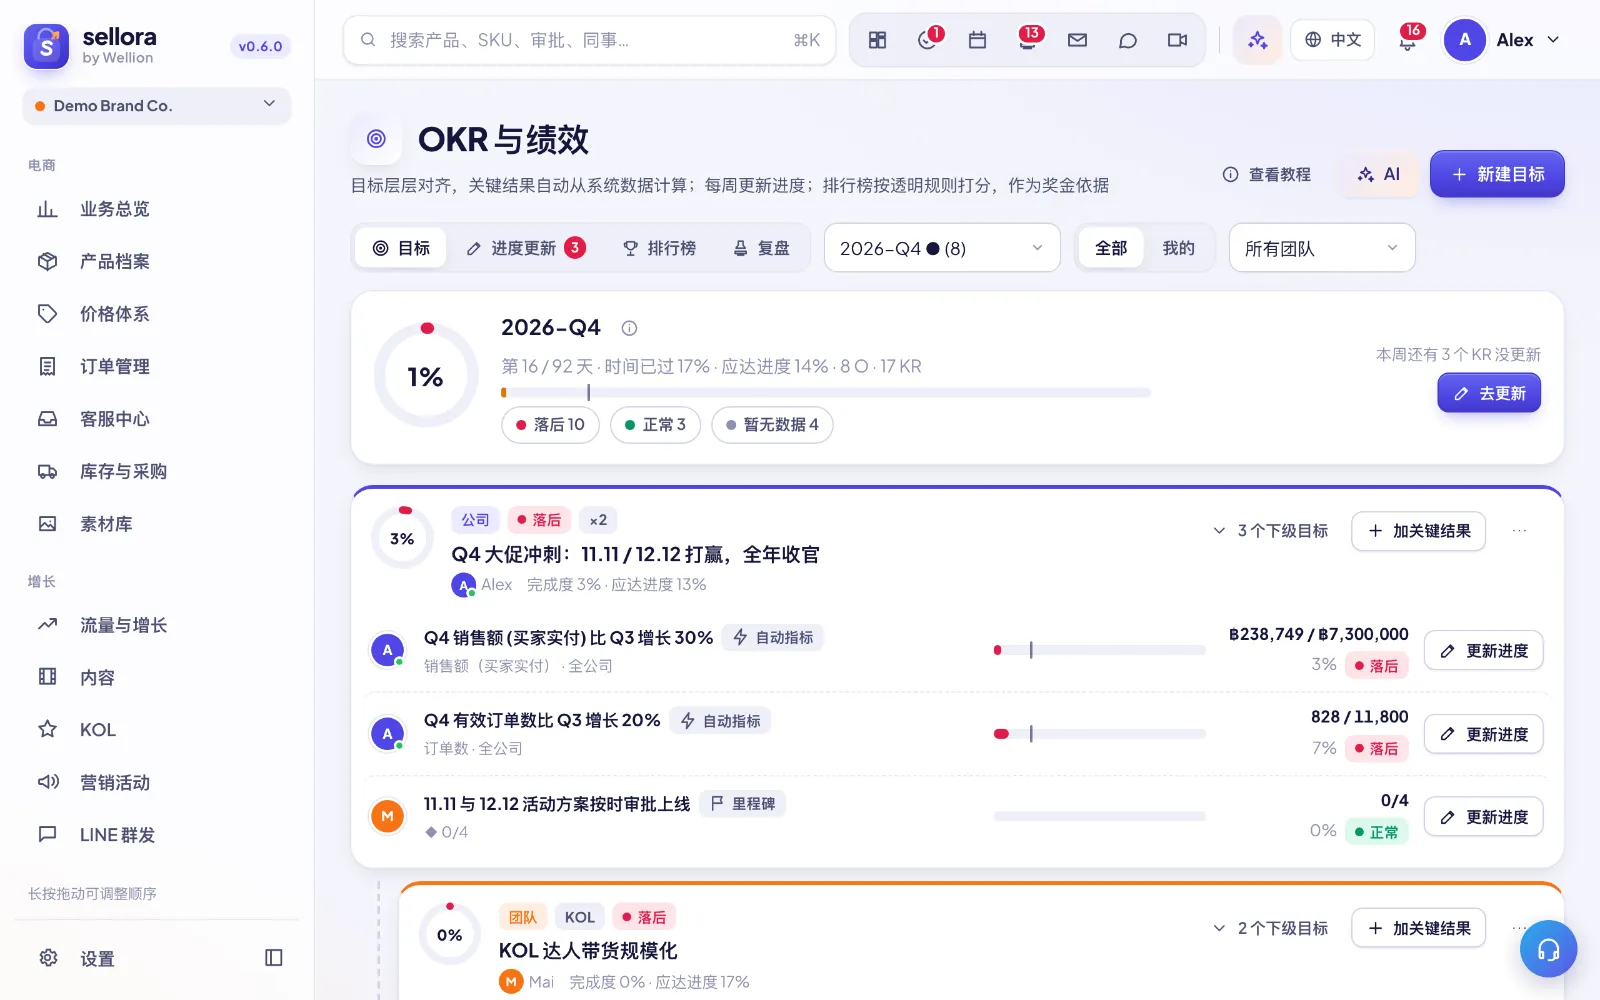Viewport: 1600px width, 1000px height.
Task: Filter by 落后 10 status chip
Action: (x=550, y=425)
